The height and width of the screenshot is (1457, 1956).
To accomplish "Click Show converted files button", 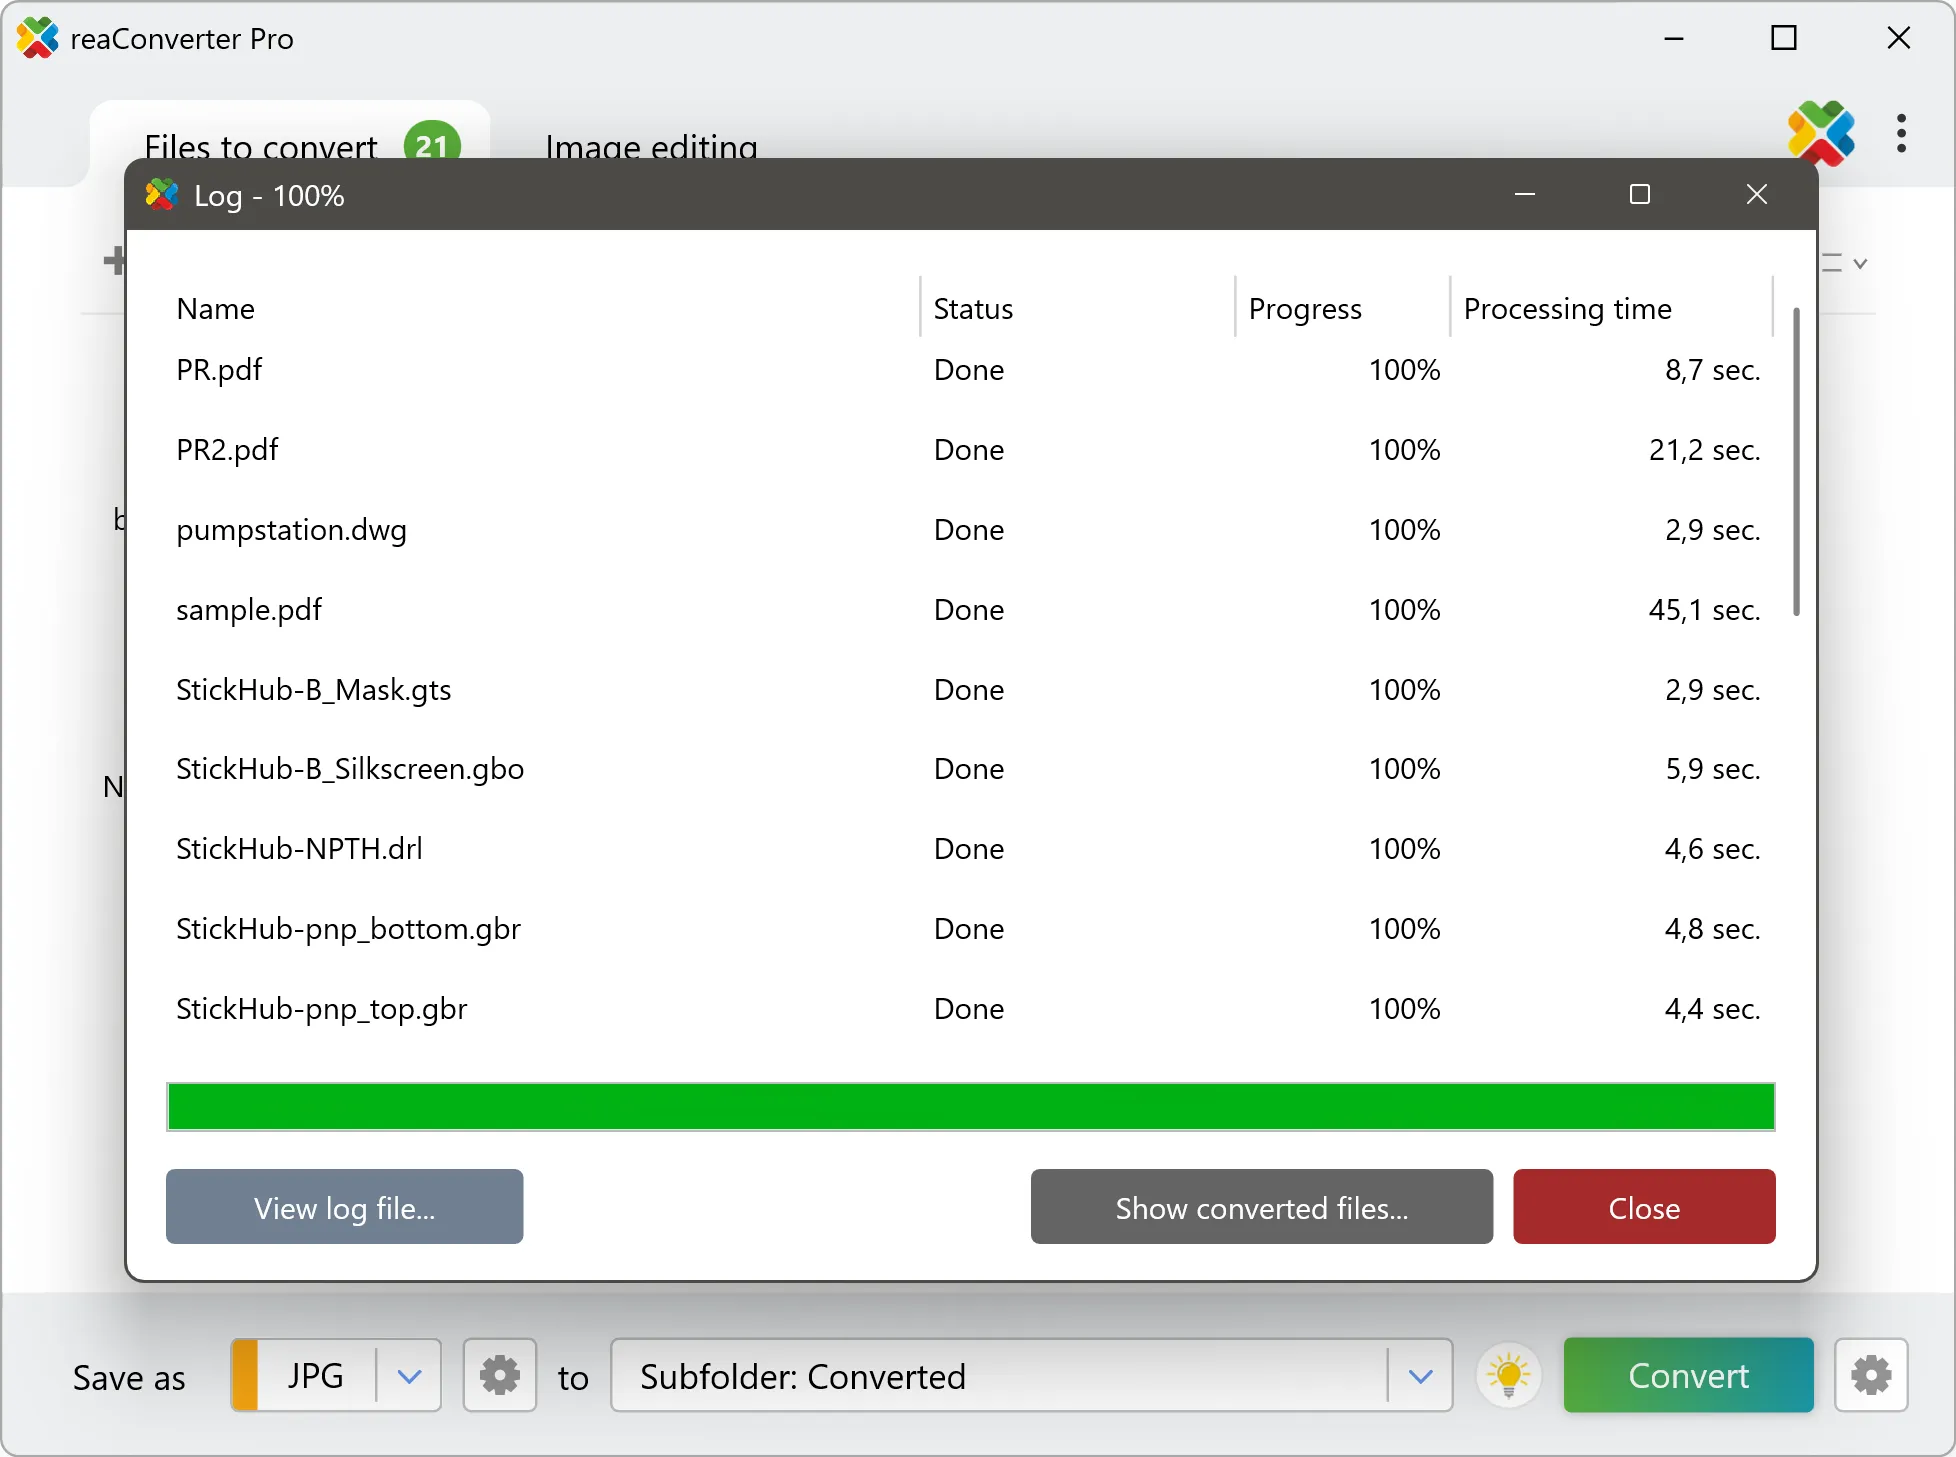I will (x=1261, y=1207).
